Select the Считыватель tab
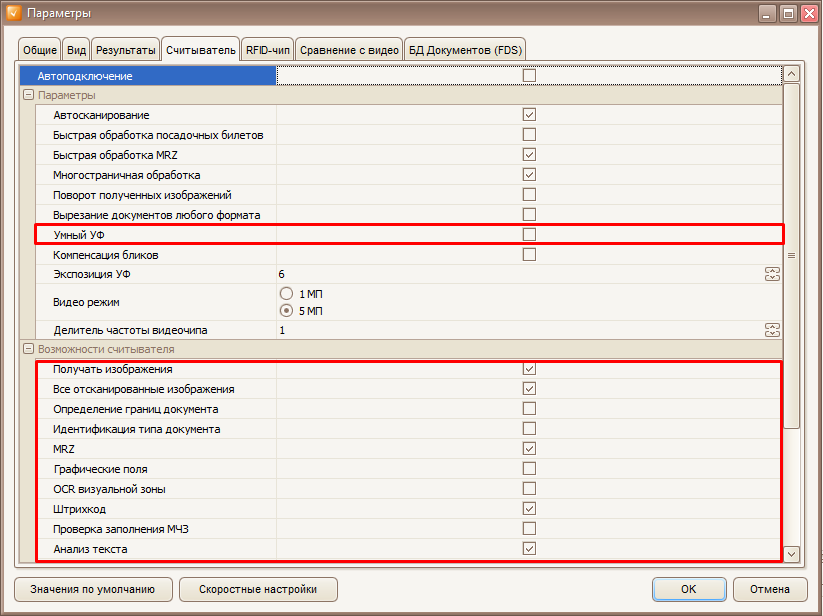Viewport: 823px width, 616px height. pyautogui.click(x=201, y=49)
